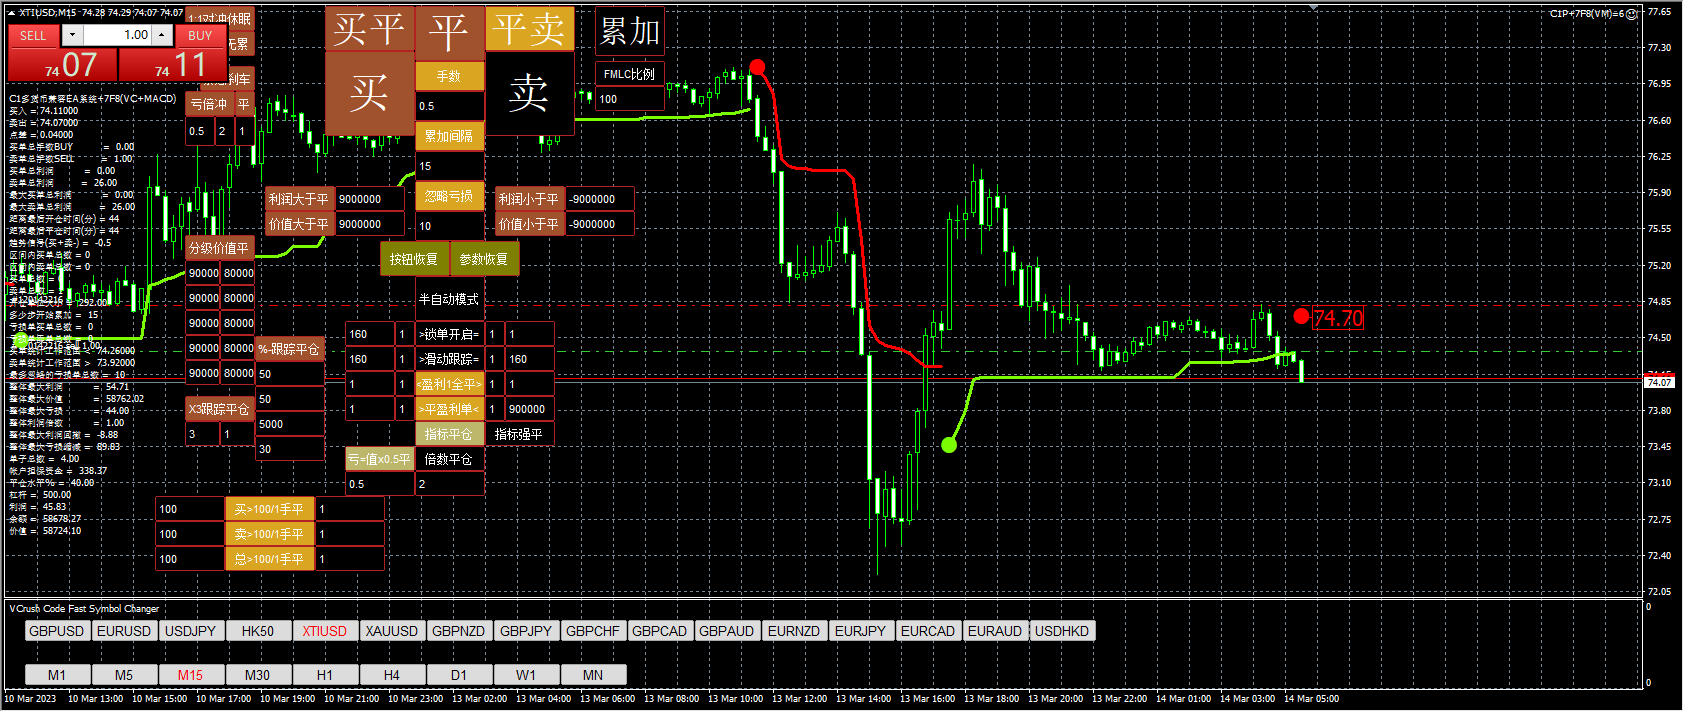1684x712 pixels.
Task: Collapse the one-click trading panel arrow beside XTIUSD,M15
Action: click(11, 13)
